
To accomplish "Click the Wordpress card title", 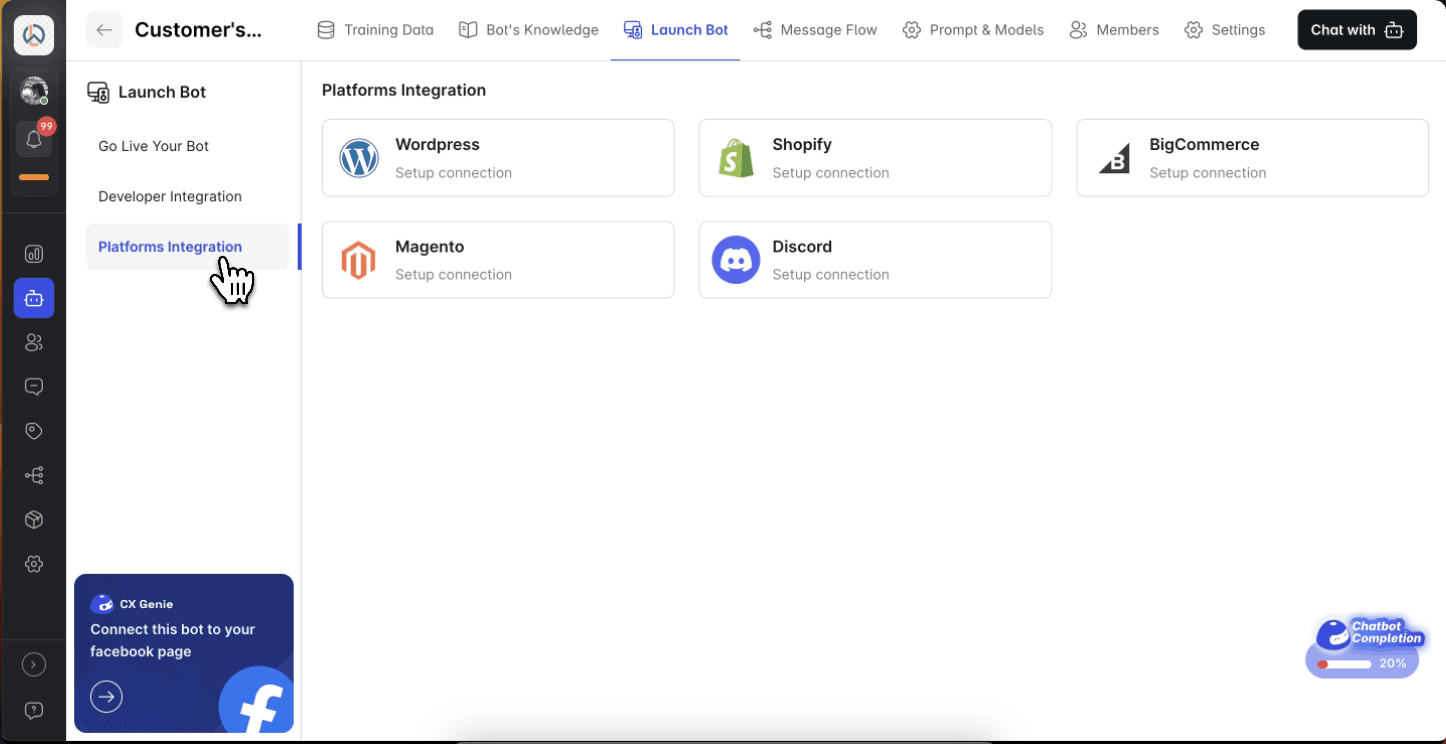I will click(x=437, y=145).
